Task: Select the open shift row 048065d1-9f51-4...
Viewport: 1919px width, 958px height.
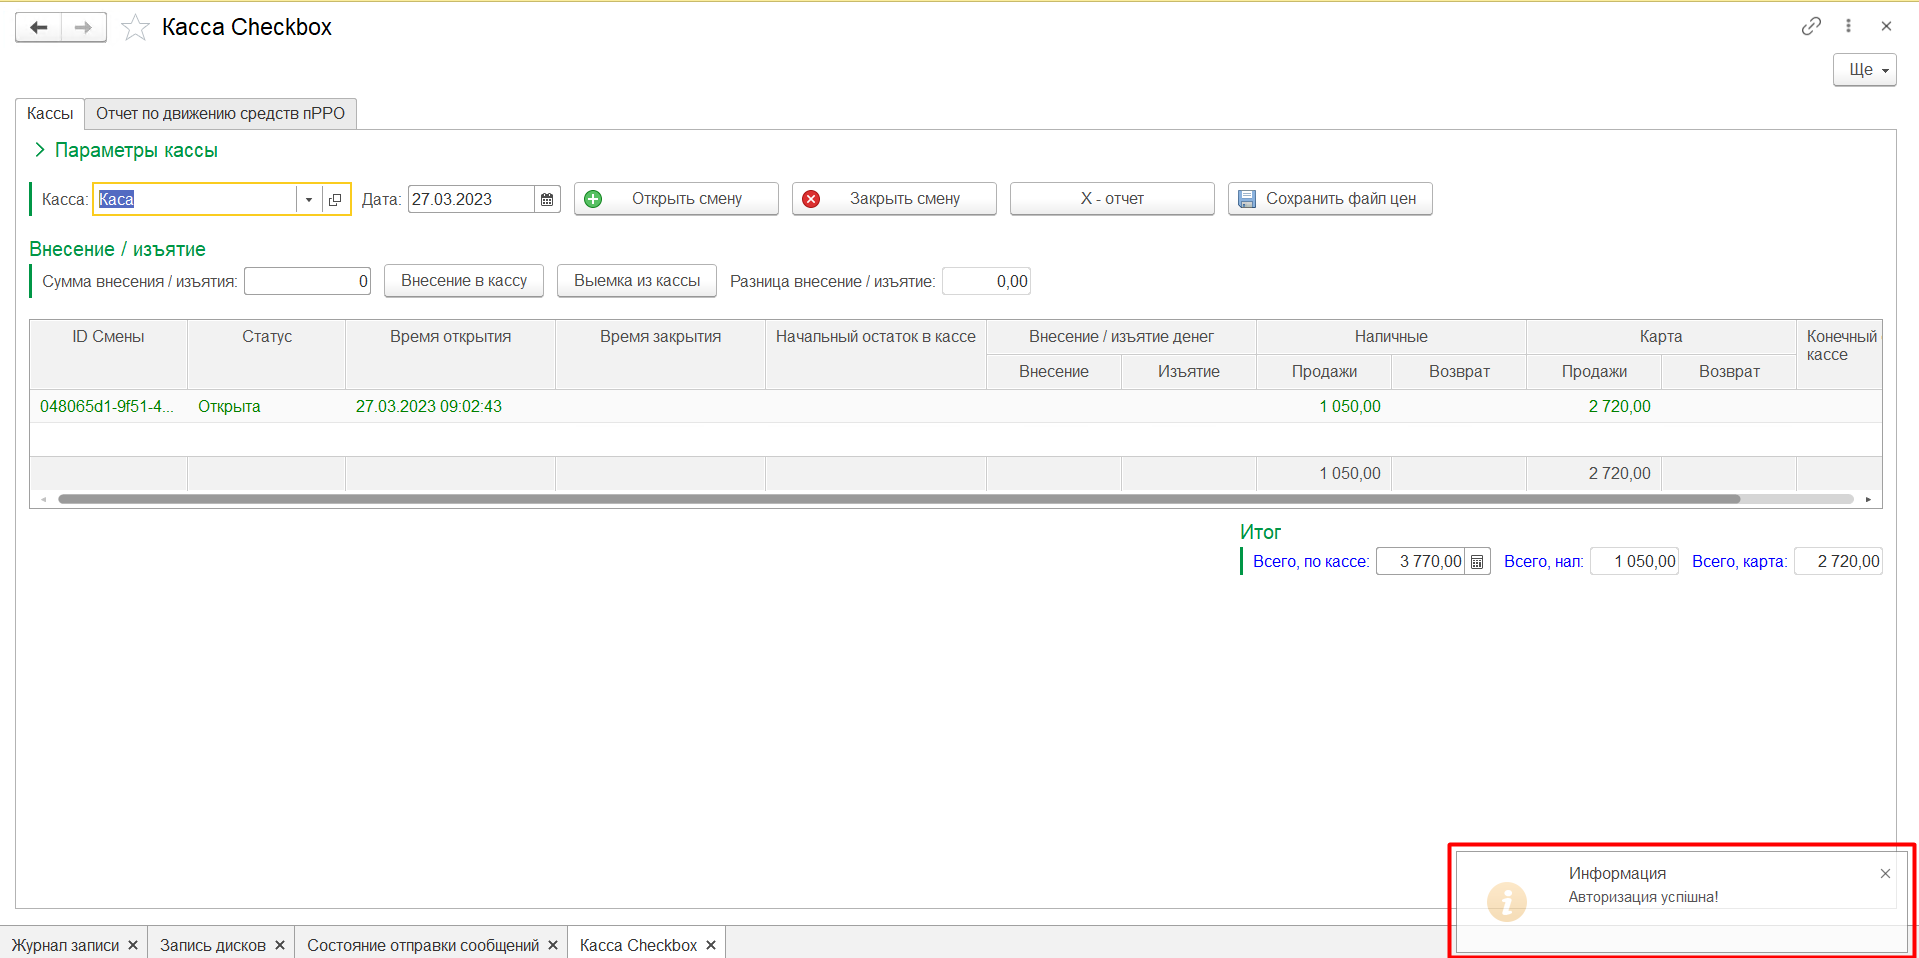Action: click(x=106, y=406)
